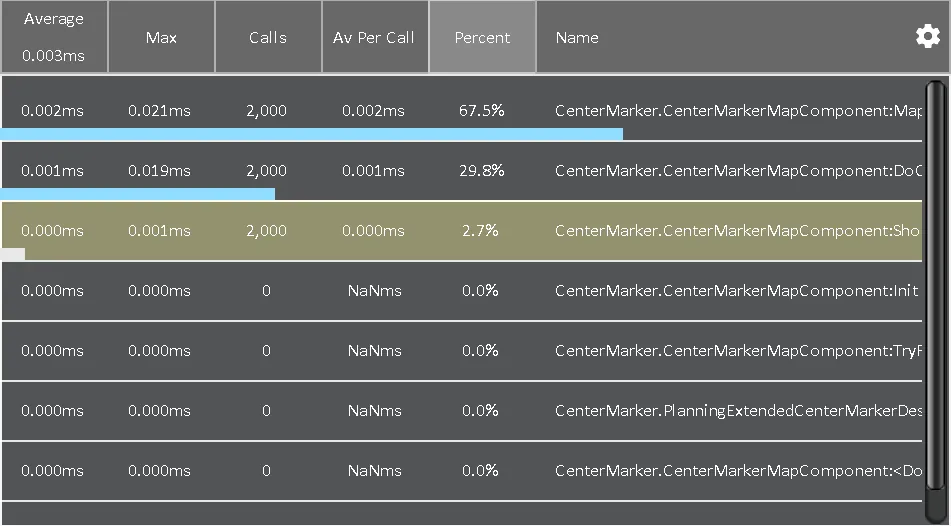Sort by the Calls column header
Screen dimensions: 951x526
[268, 37]
